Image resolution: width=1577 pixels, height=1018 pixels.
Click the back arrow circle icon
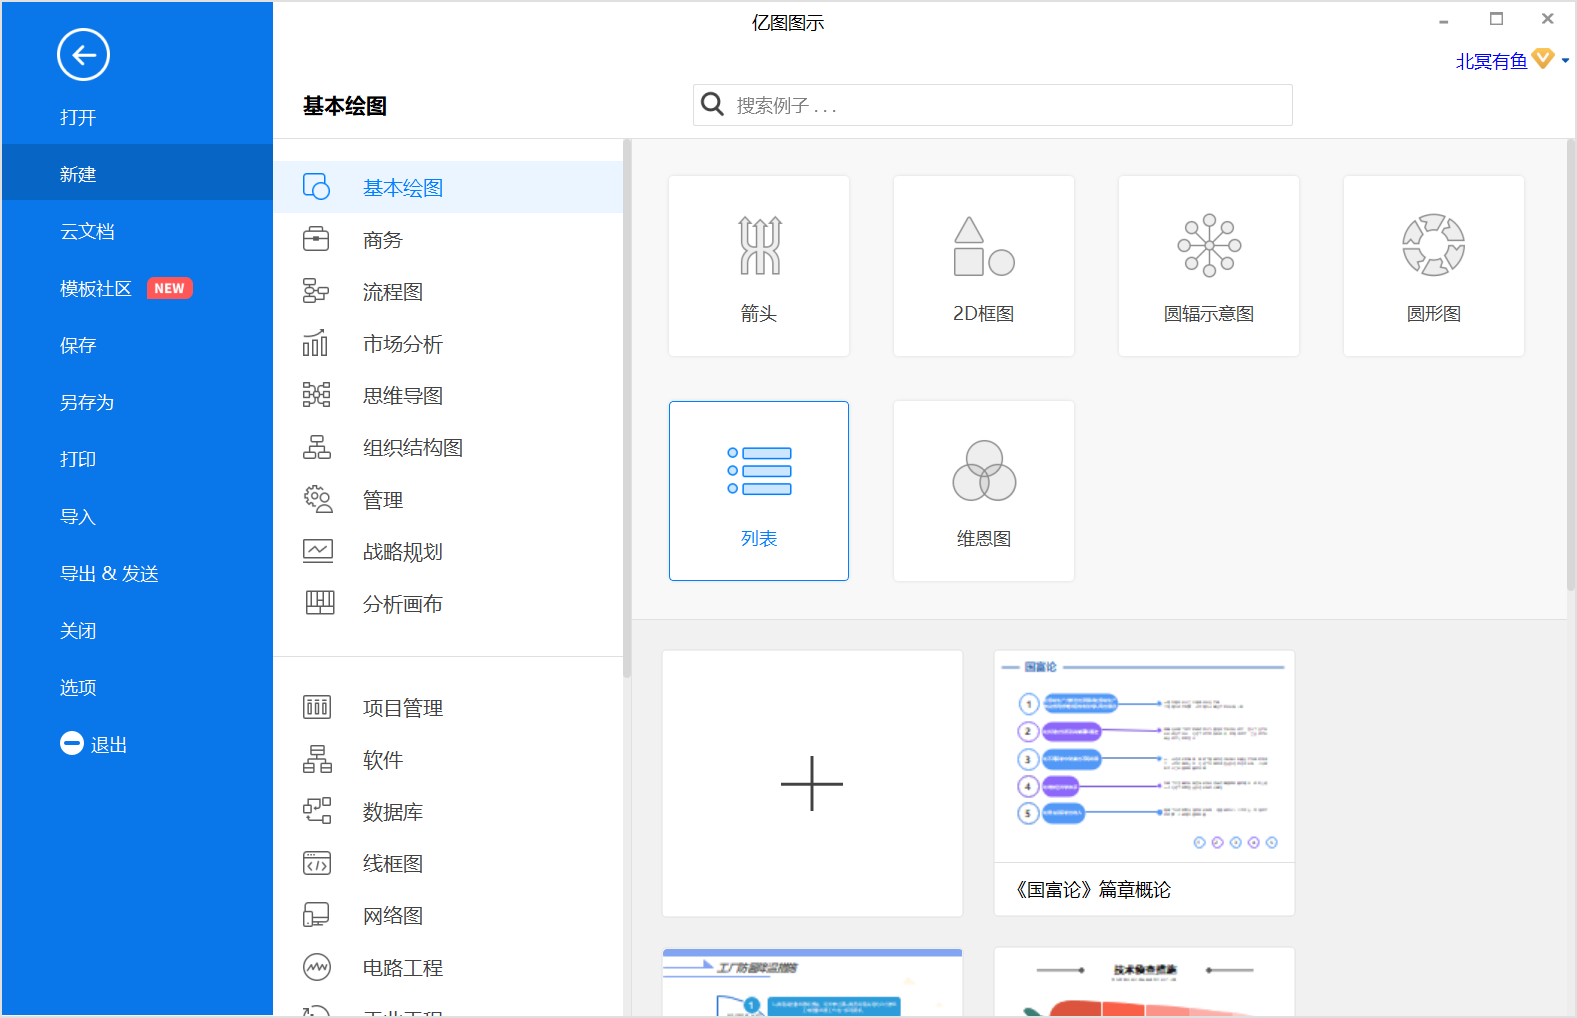pos(83,55)
